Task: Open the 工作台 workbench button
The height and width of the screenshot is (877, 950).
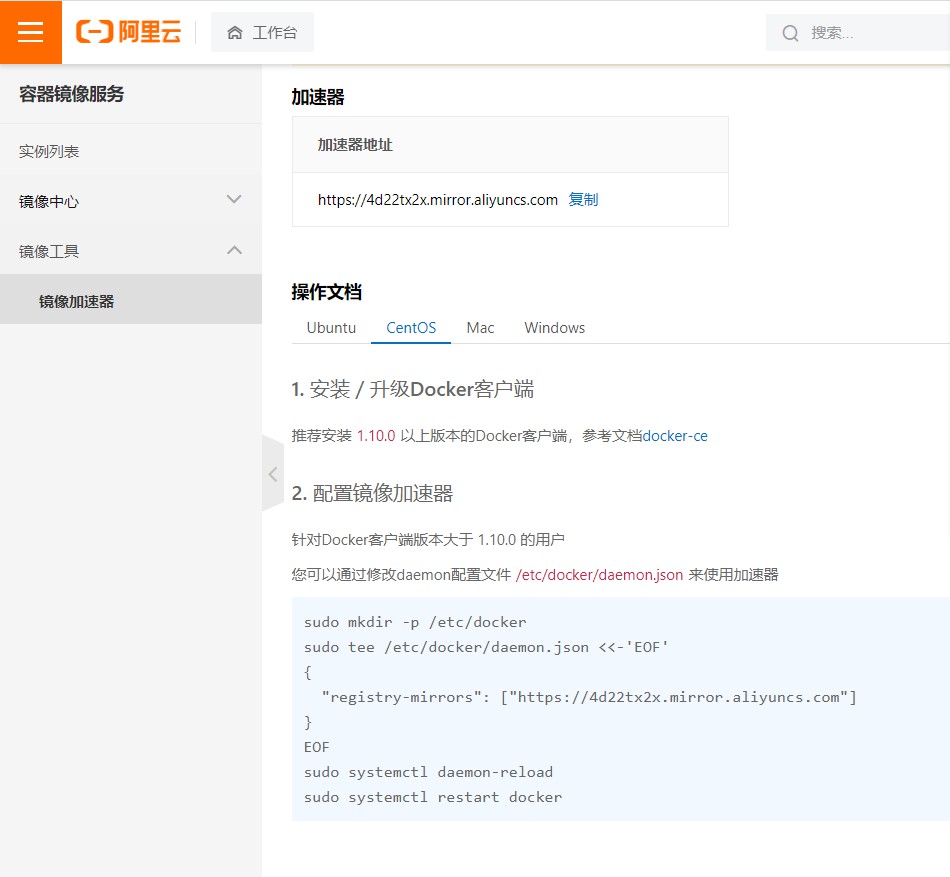Action: pos(262,32)
